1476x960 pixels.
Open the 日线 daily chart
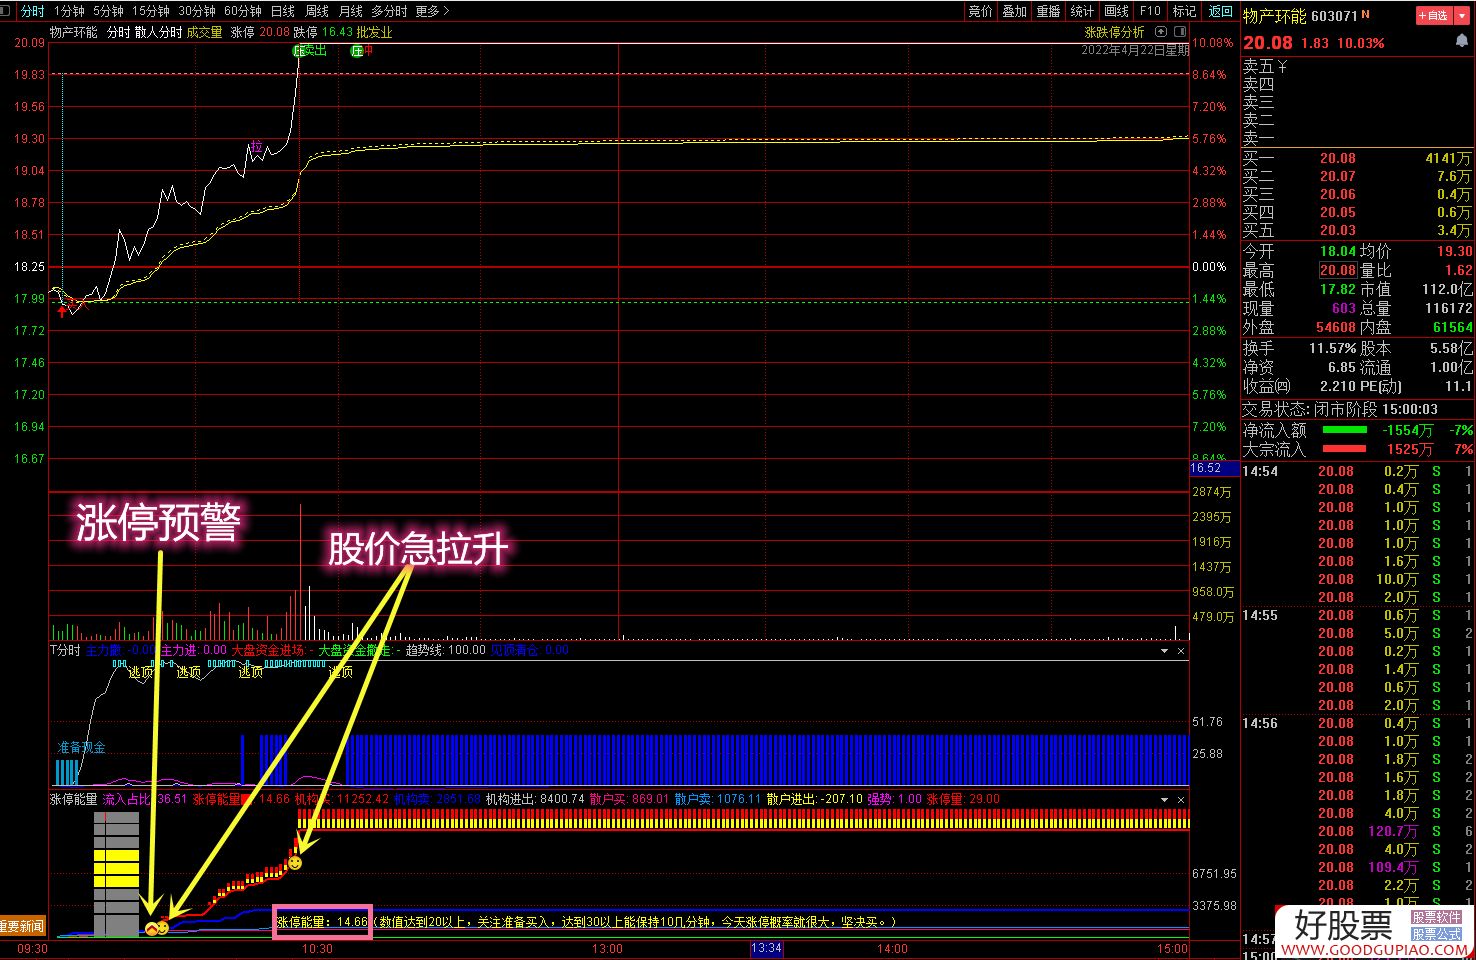coord(283,11)
